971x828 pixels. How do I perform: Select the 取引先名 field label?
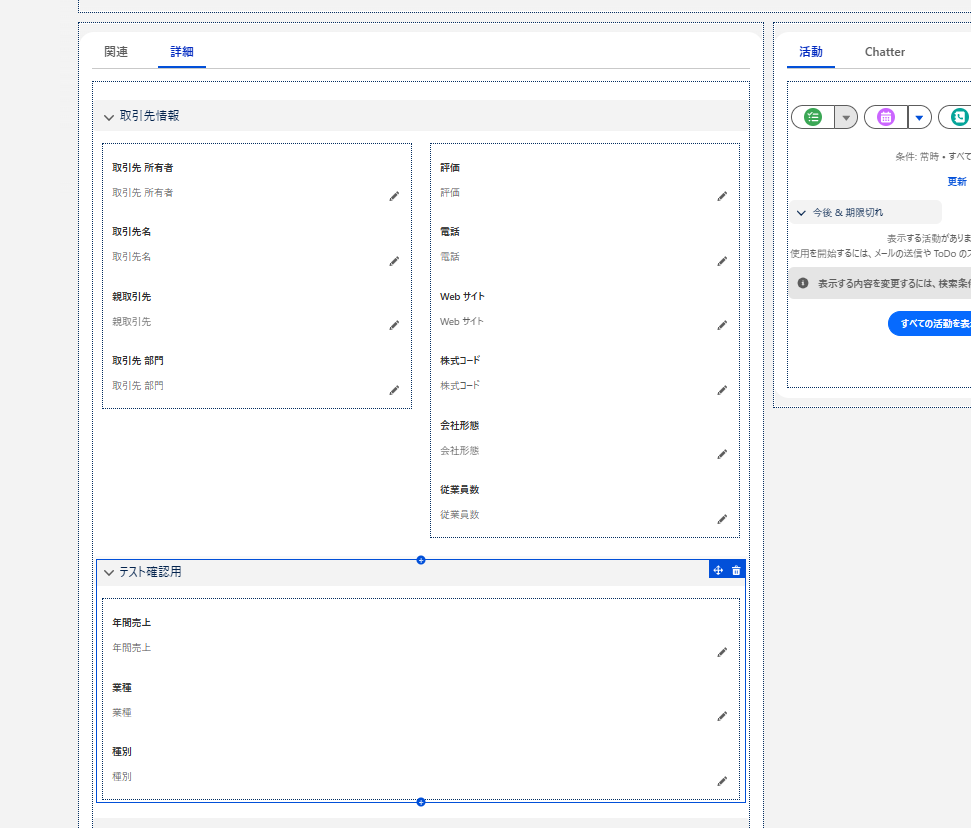point(131,232)
